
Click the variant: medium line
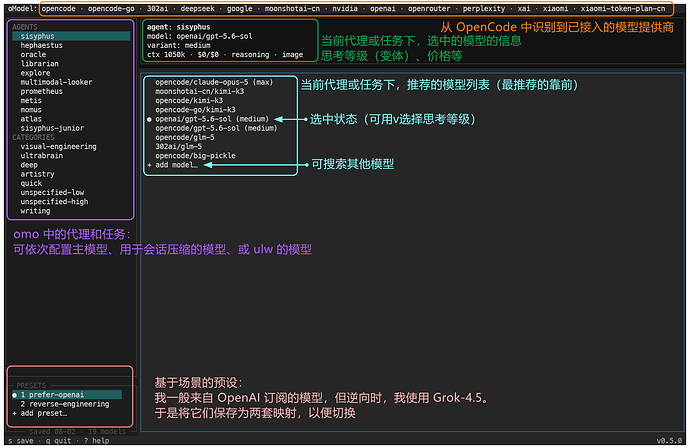(179, 45)
